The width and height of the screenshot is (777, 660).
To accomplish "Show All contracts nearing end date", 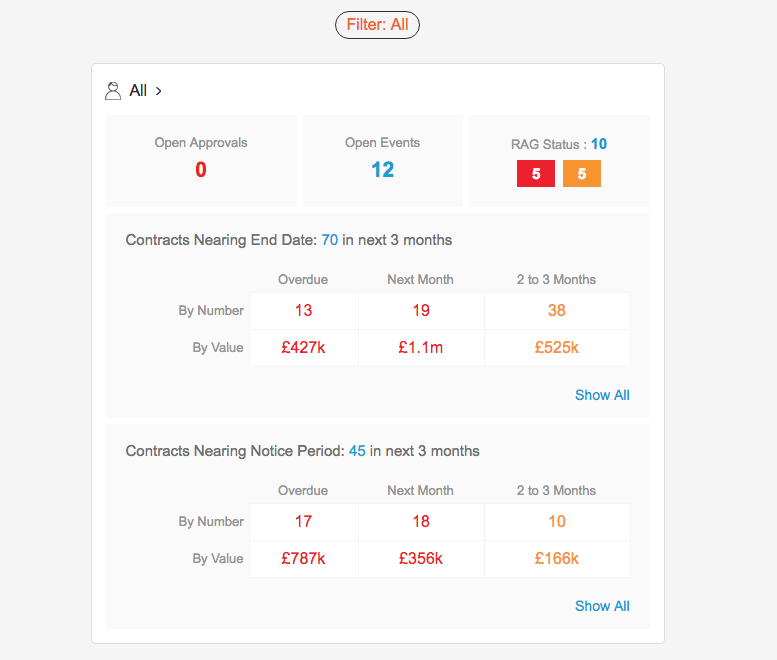I will 602,395.
